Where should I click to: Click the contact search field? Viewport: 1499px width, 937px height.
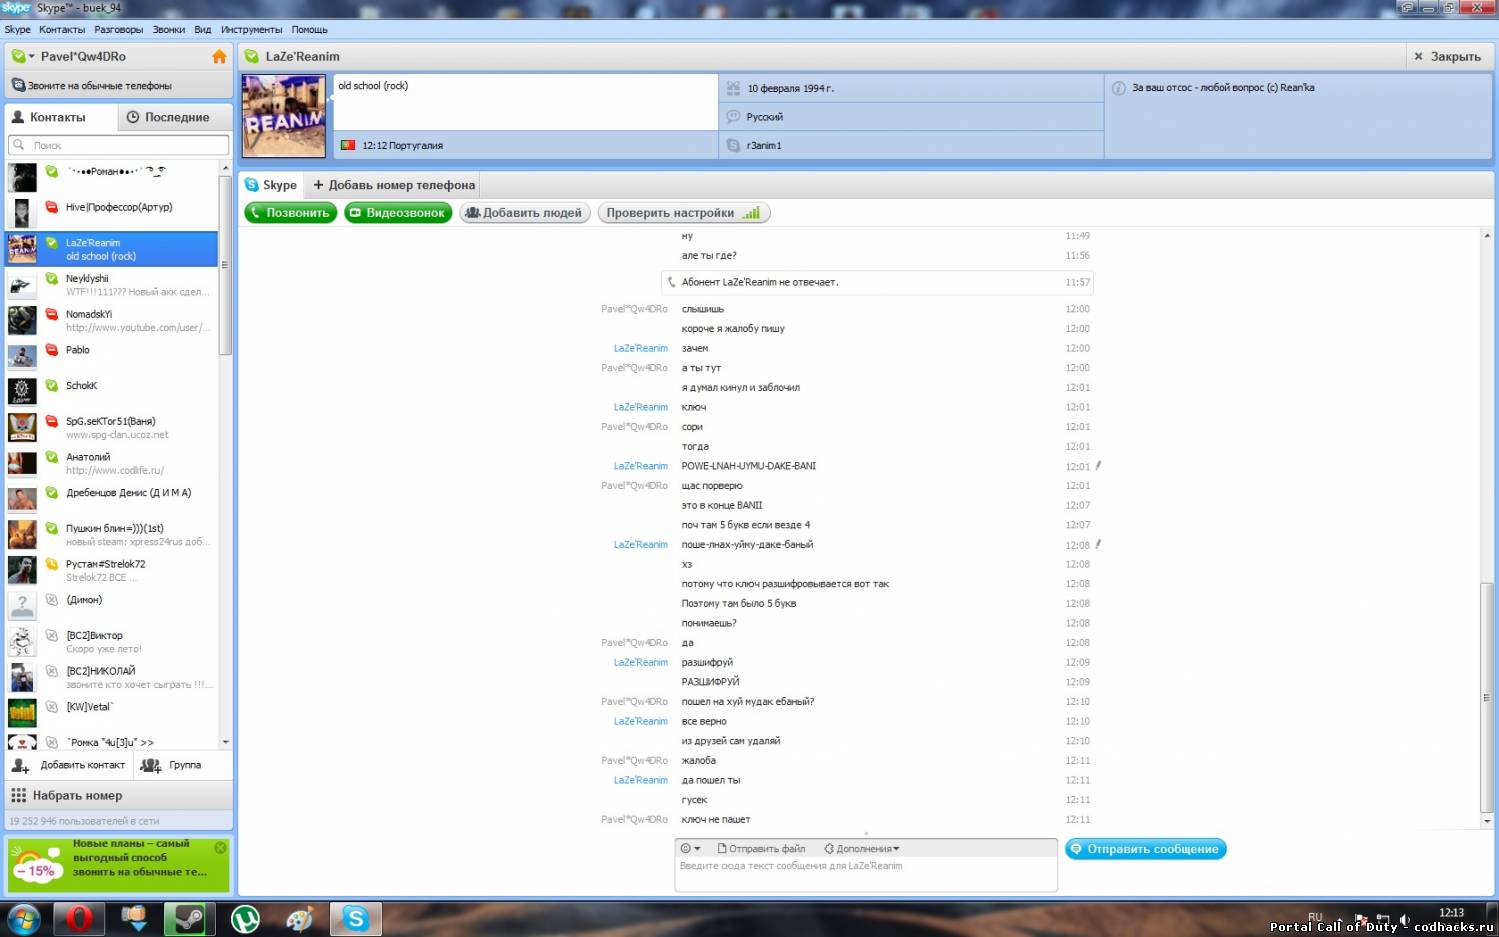119,145
